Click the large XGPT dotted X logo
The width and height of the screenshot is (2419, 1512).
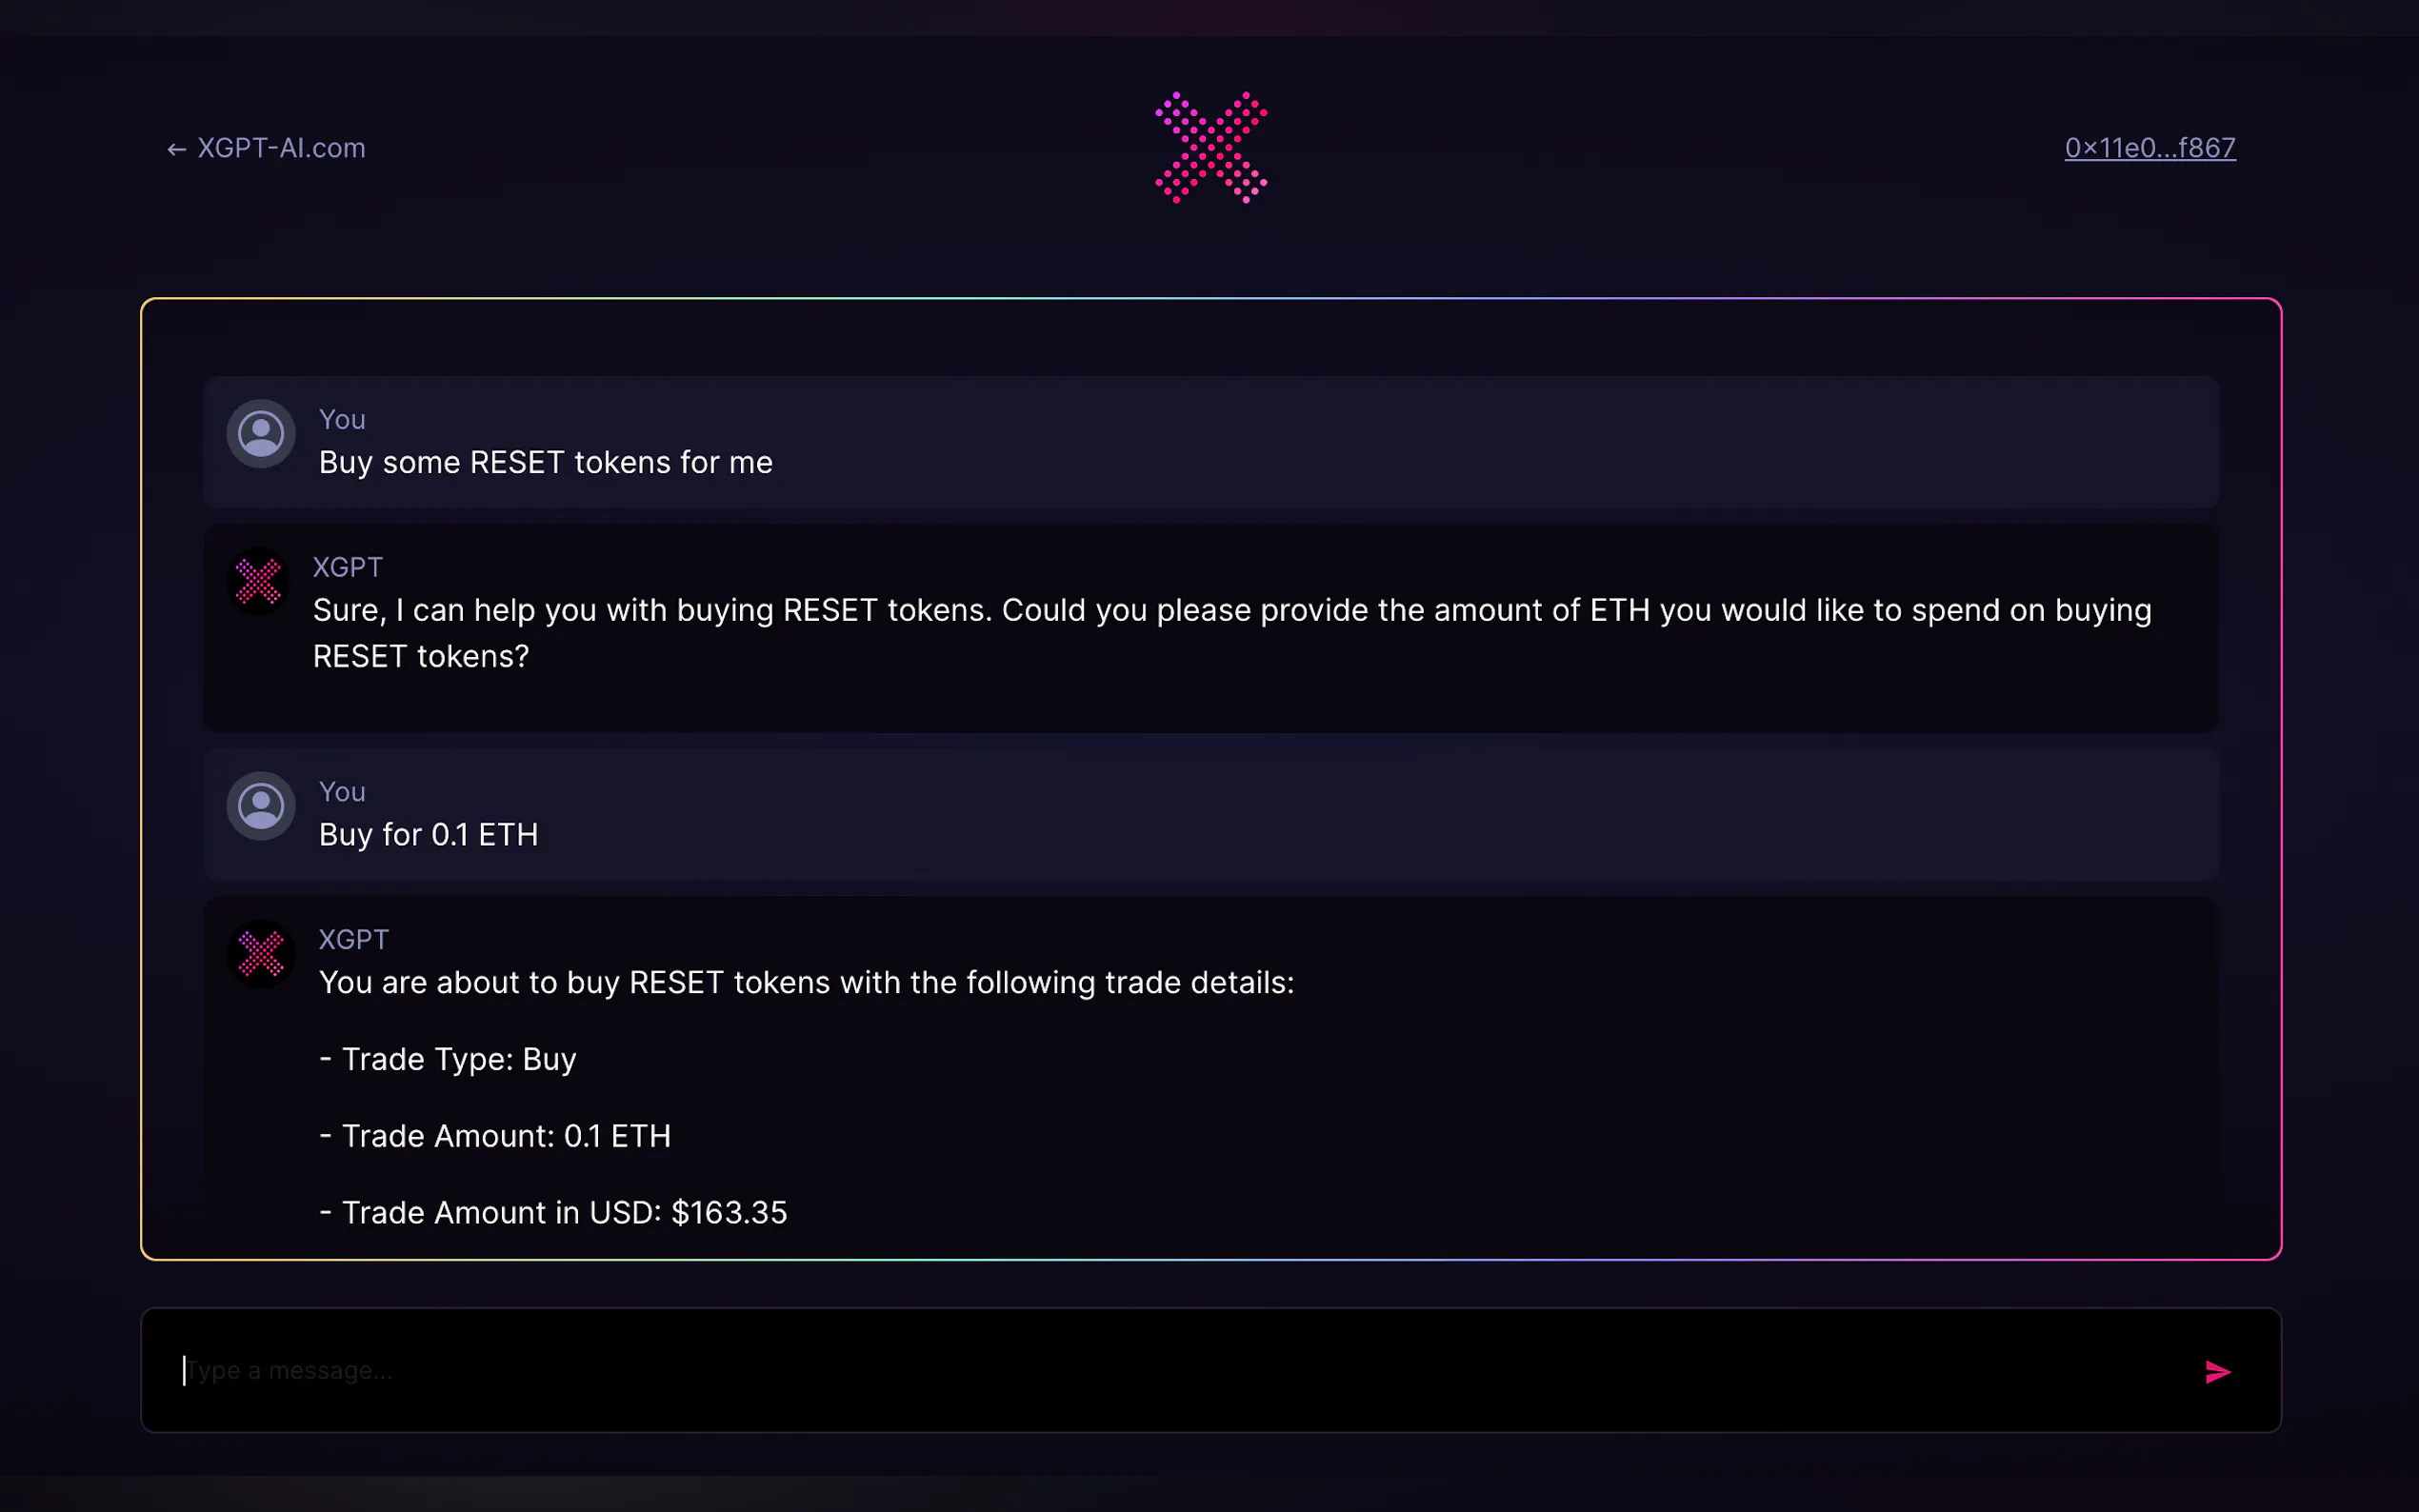[x=1211, y=148]
